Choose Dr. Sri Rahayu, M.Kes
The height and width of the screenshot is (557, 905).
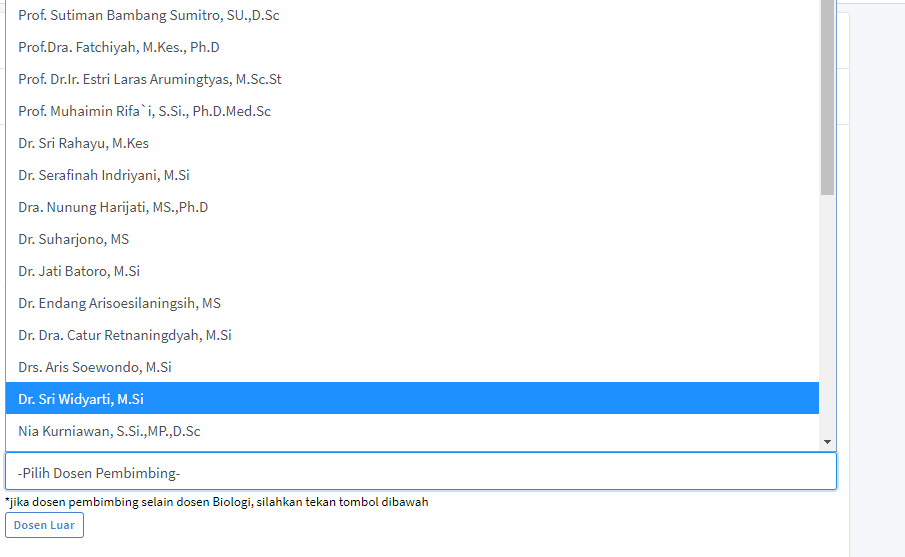click(83, 143)
